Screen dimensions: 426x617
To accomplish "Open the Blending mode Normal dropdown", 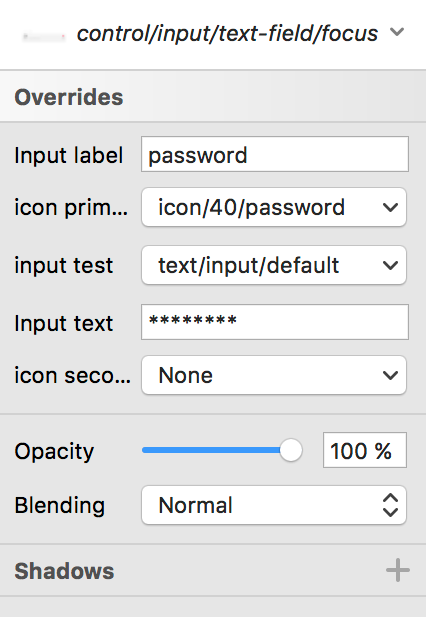I will point(274,505).
